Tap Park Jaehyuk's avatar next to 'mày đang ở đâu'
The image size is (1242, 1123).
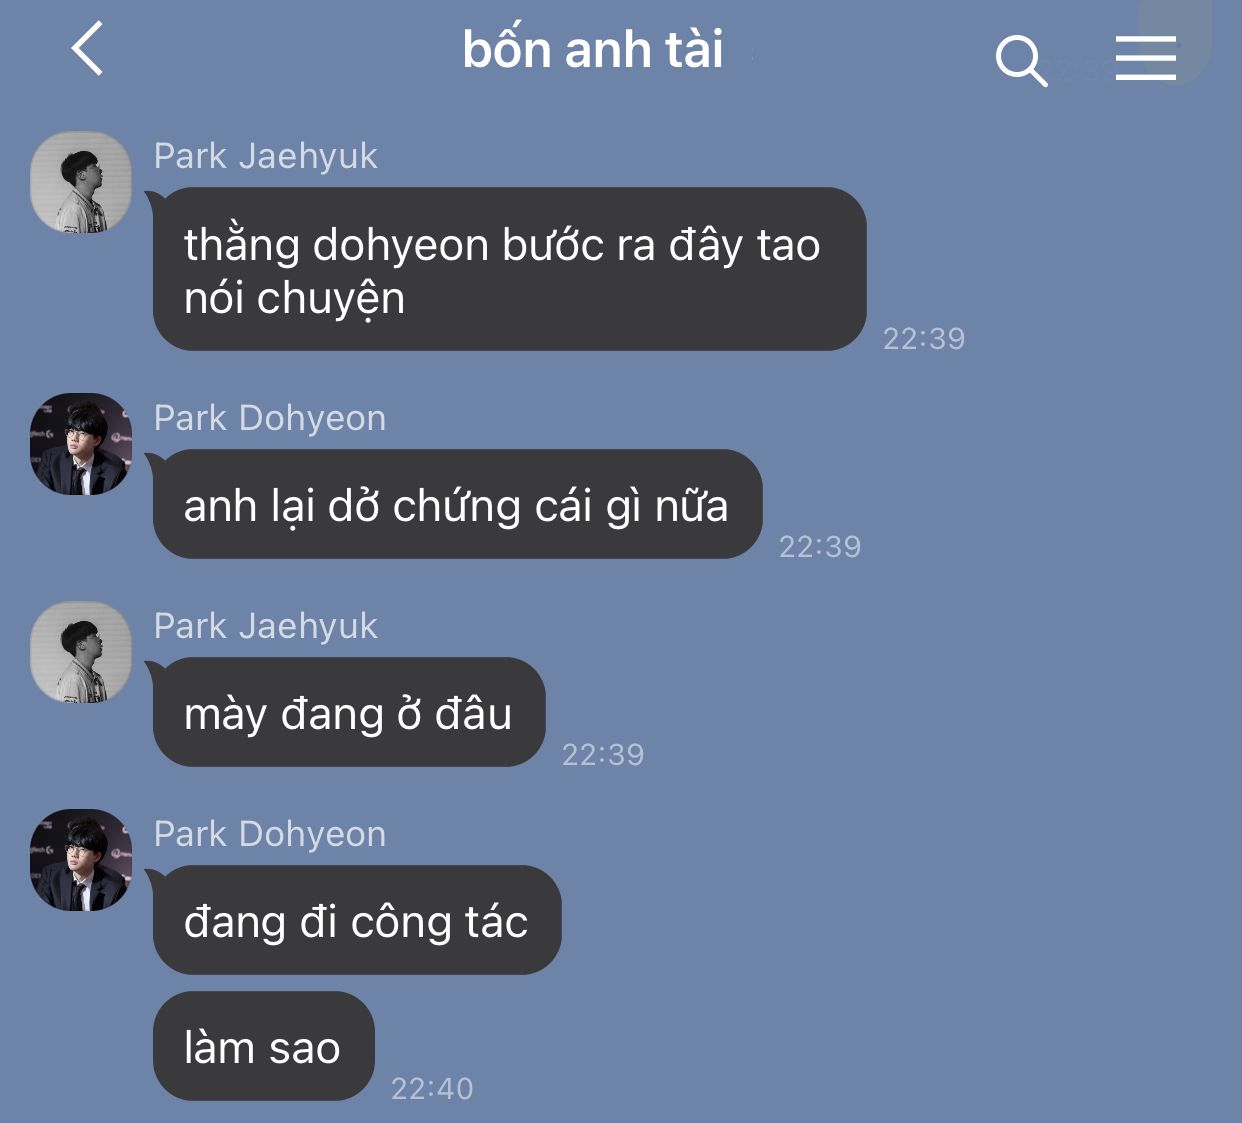(x=81, y=652)
